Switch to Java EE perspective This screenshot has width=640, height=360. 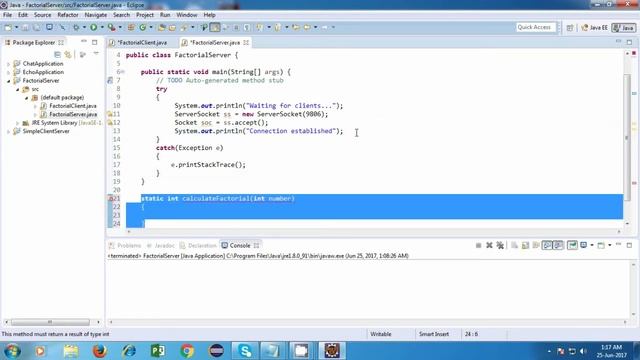[594, 27]
